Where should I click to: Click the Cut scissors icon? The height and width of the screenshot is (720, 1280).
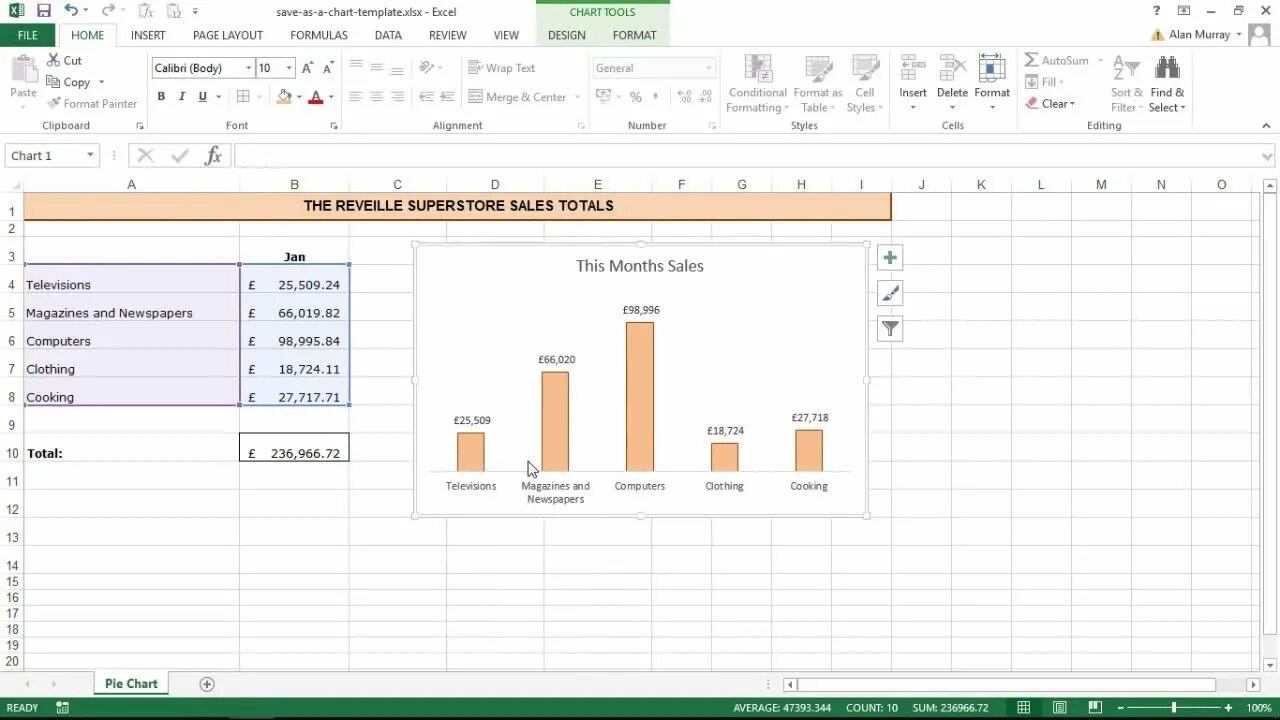coord(52,60)
